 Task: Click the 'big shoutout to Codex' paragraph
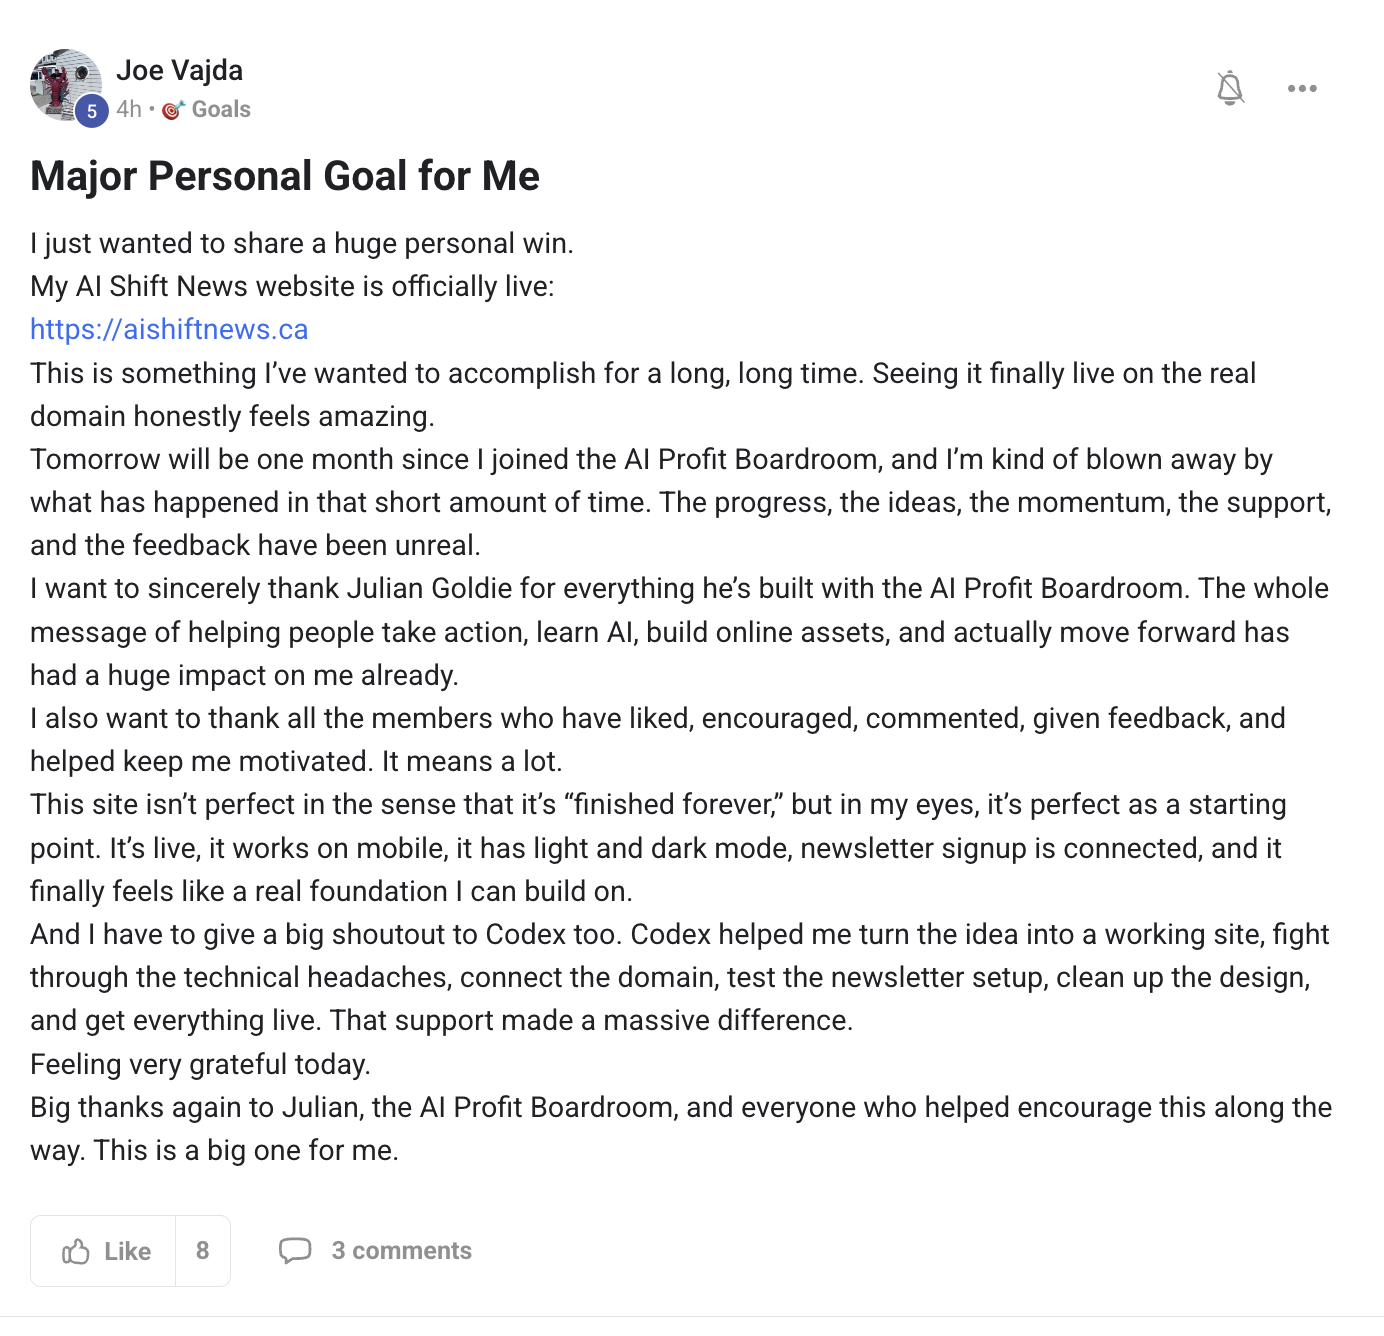[x=679, y=977]
